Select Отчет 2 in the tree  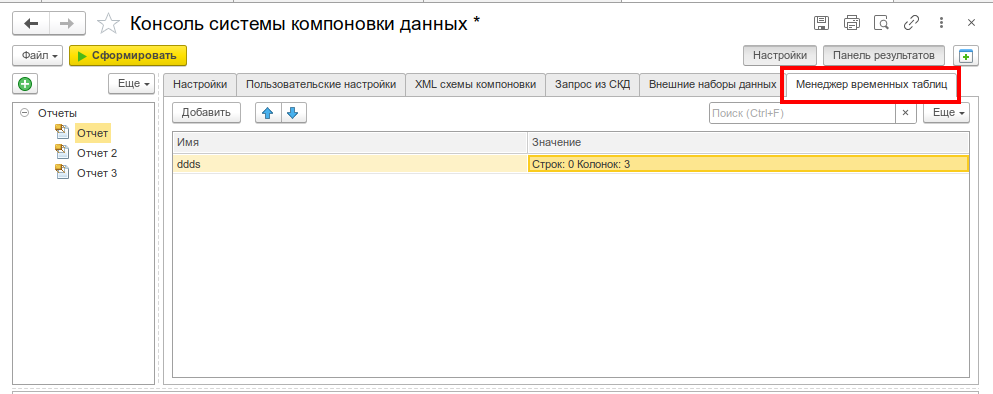tap(97, 153)
